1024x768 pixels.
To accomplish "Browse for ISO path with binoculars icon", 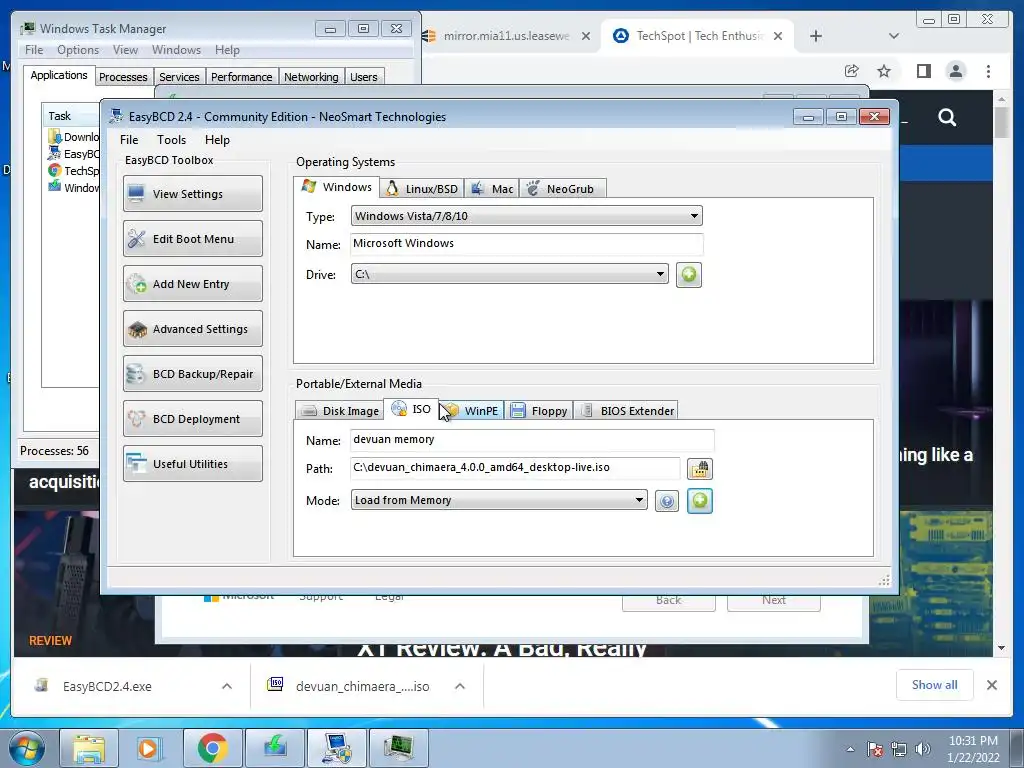I will tap(699, 468).
